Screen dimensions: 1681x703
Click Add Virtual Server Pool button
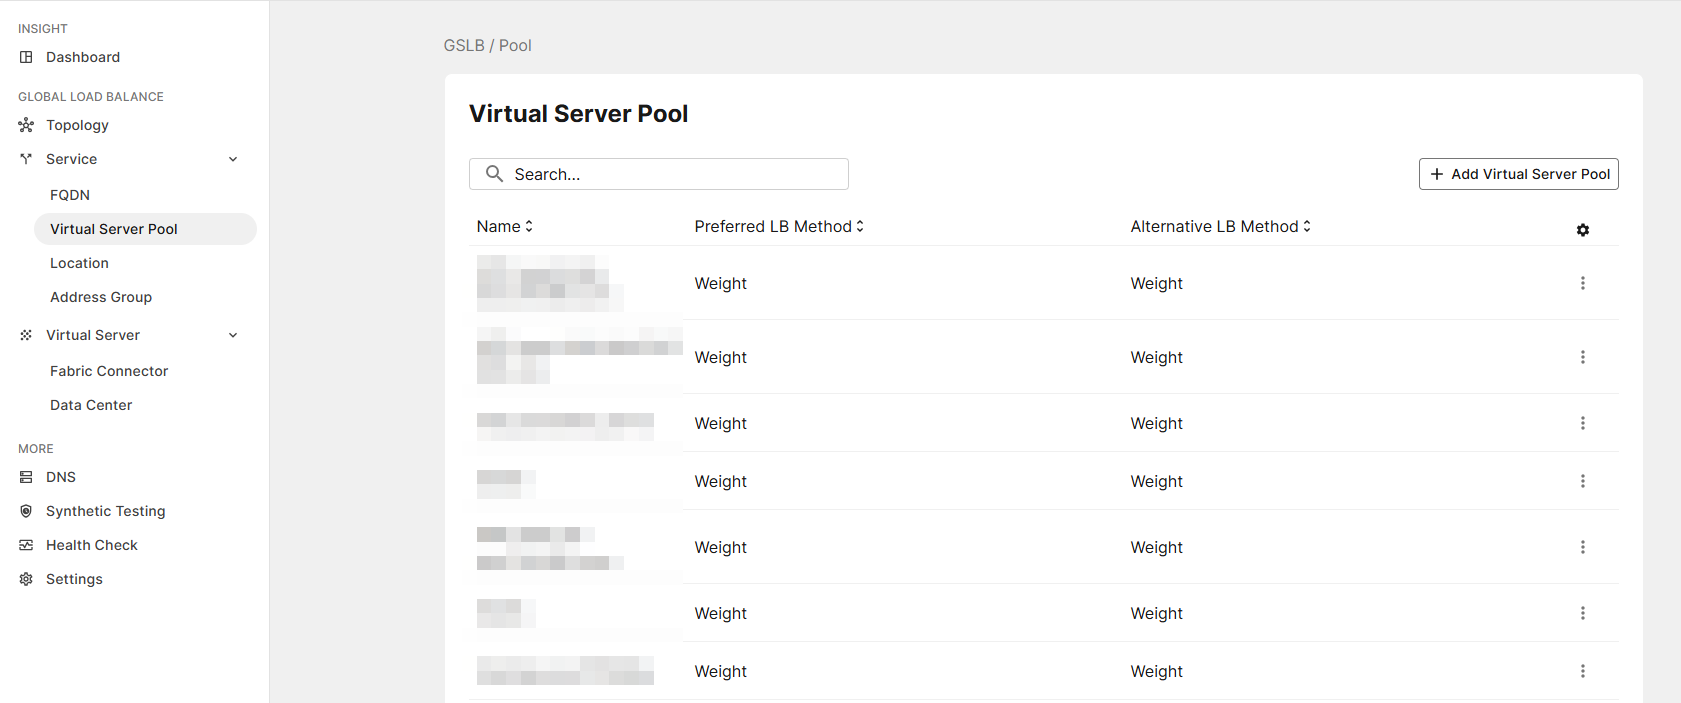(1518, 174)
